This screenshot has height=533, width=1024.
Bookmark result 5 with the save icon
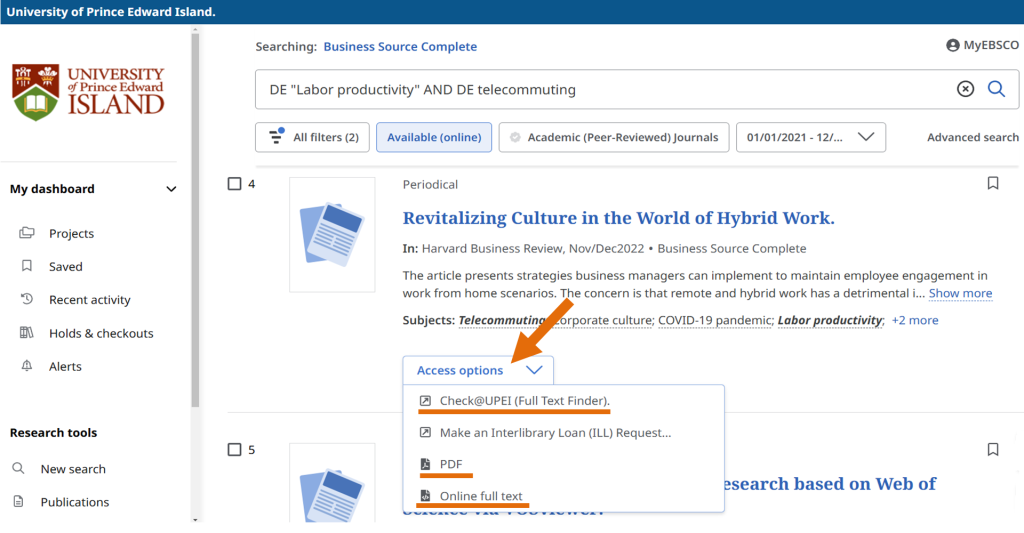pyautogui.click(x=993, y=449)
